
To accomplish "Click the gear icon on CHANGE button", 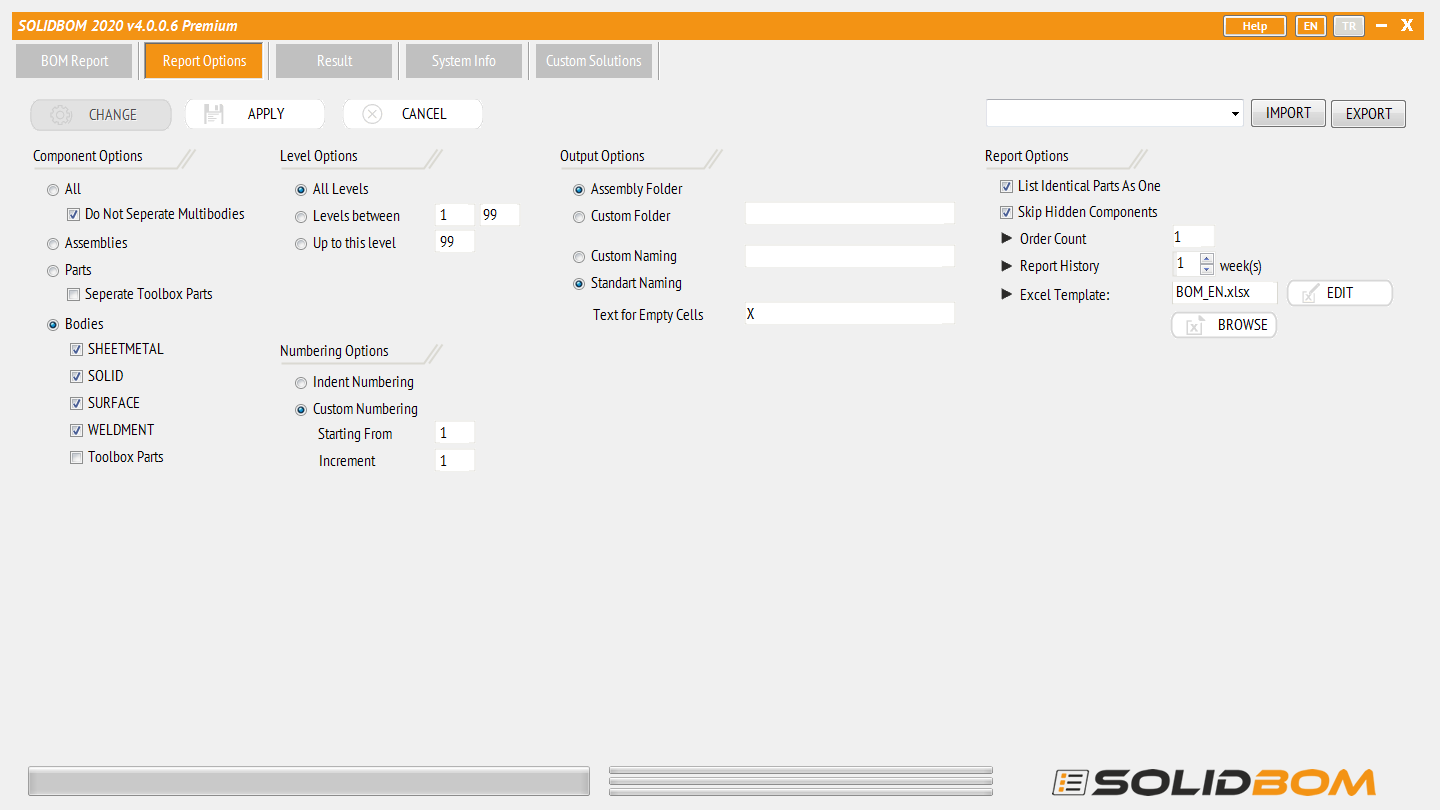I will click(61, 115).
